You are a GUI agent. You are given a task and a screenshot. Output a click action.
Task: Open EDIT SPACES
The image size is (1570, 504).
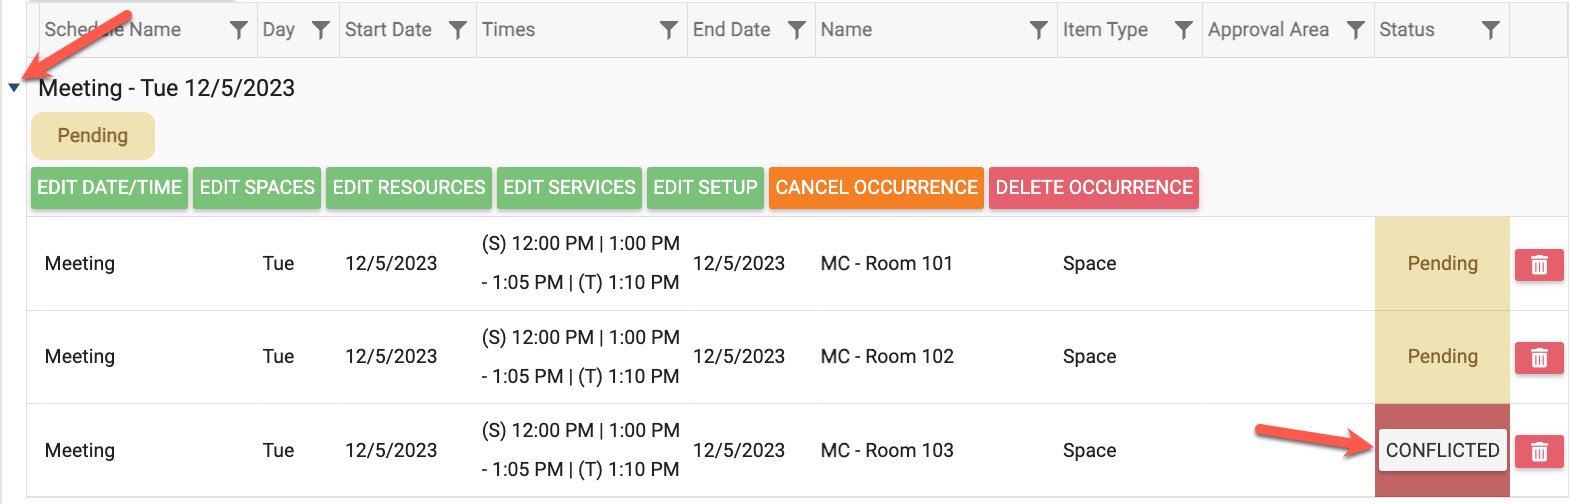(257, 188)
